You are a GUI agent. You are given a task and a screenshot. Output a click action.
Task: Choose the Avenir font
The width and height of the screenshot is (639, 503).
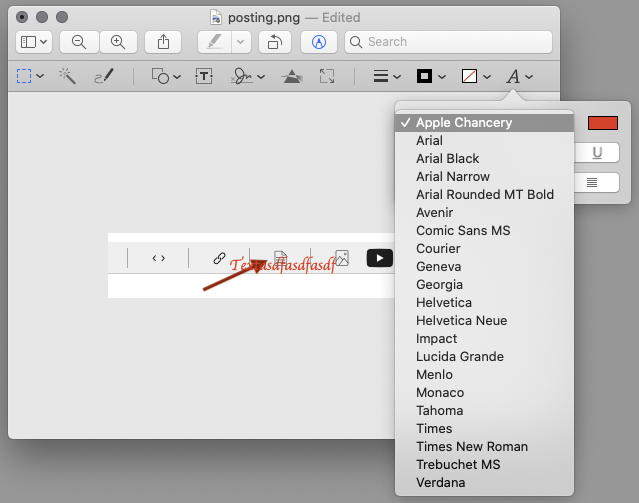point(485,212)
